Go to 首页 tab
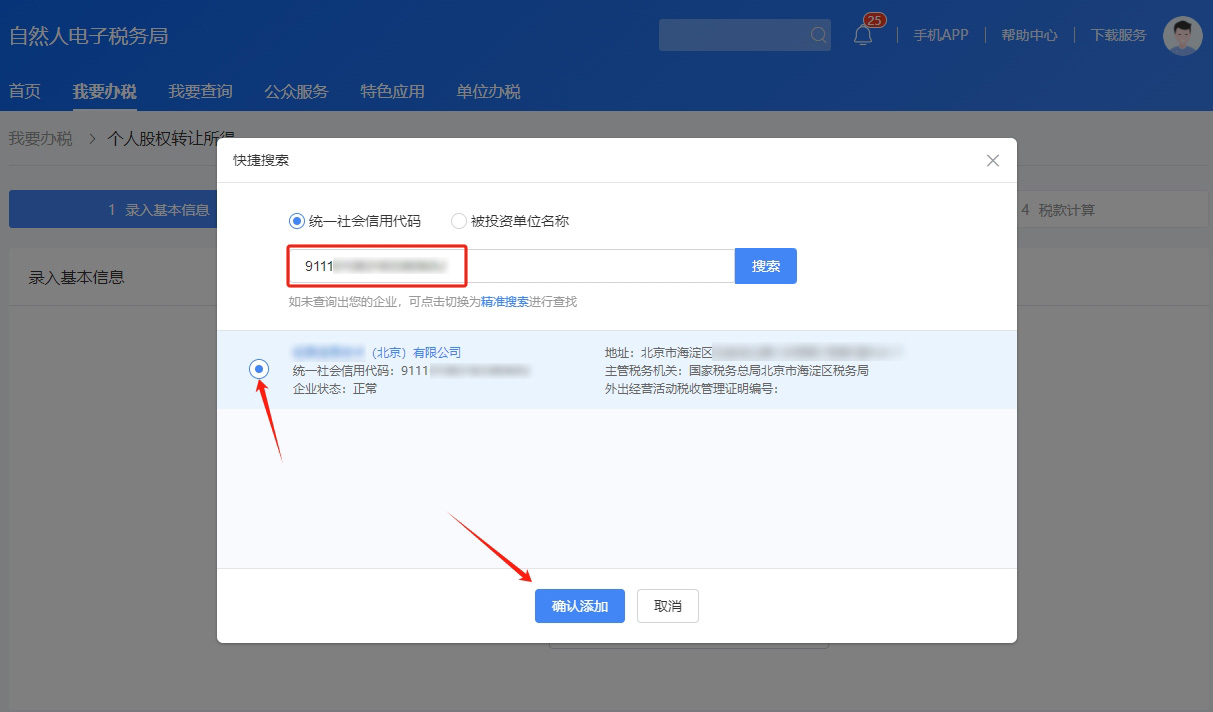Screen dimensions: 1213x712 coord(25,92)
